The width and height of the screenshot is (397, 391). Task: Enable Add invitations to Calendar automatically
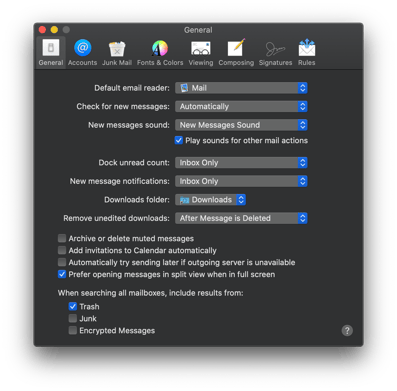[x=62, y=250]
